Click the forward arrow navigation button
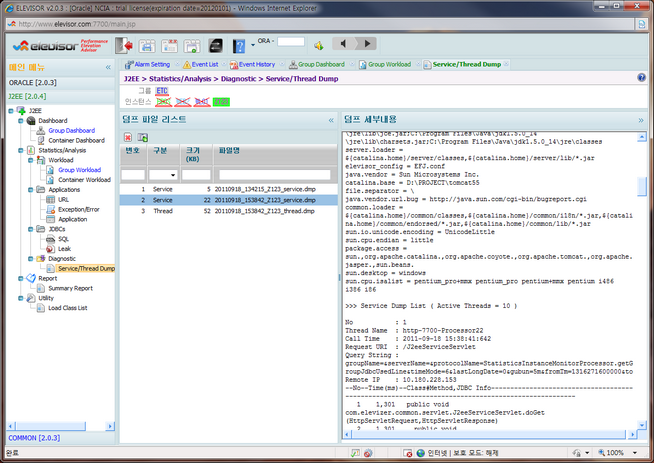 (x=367, y=43)
